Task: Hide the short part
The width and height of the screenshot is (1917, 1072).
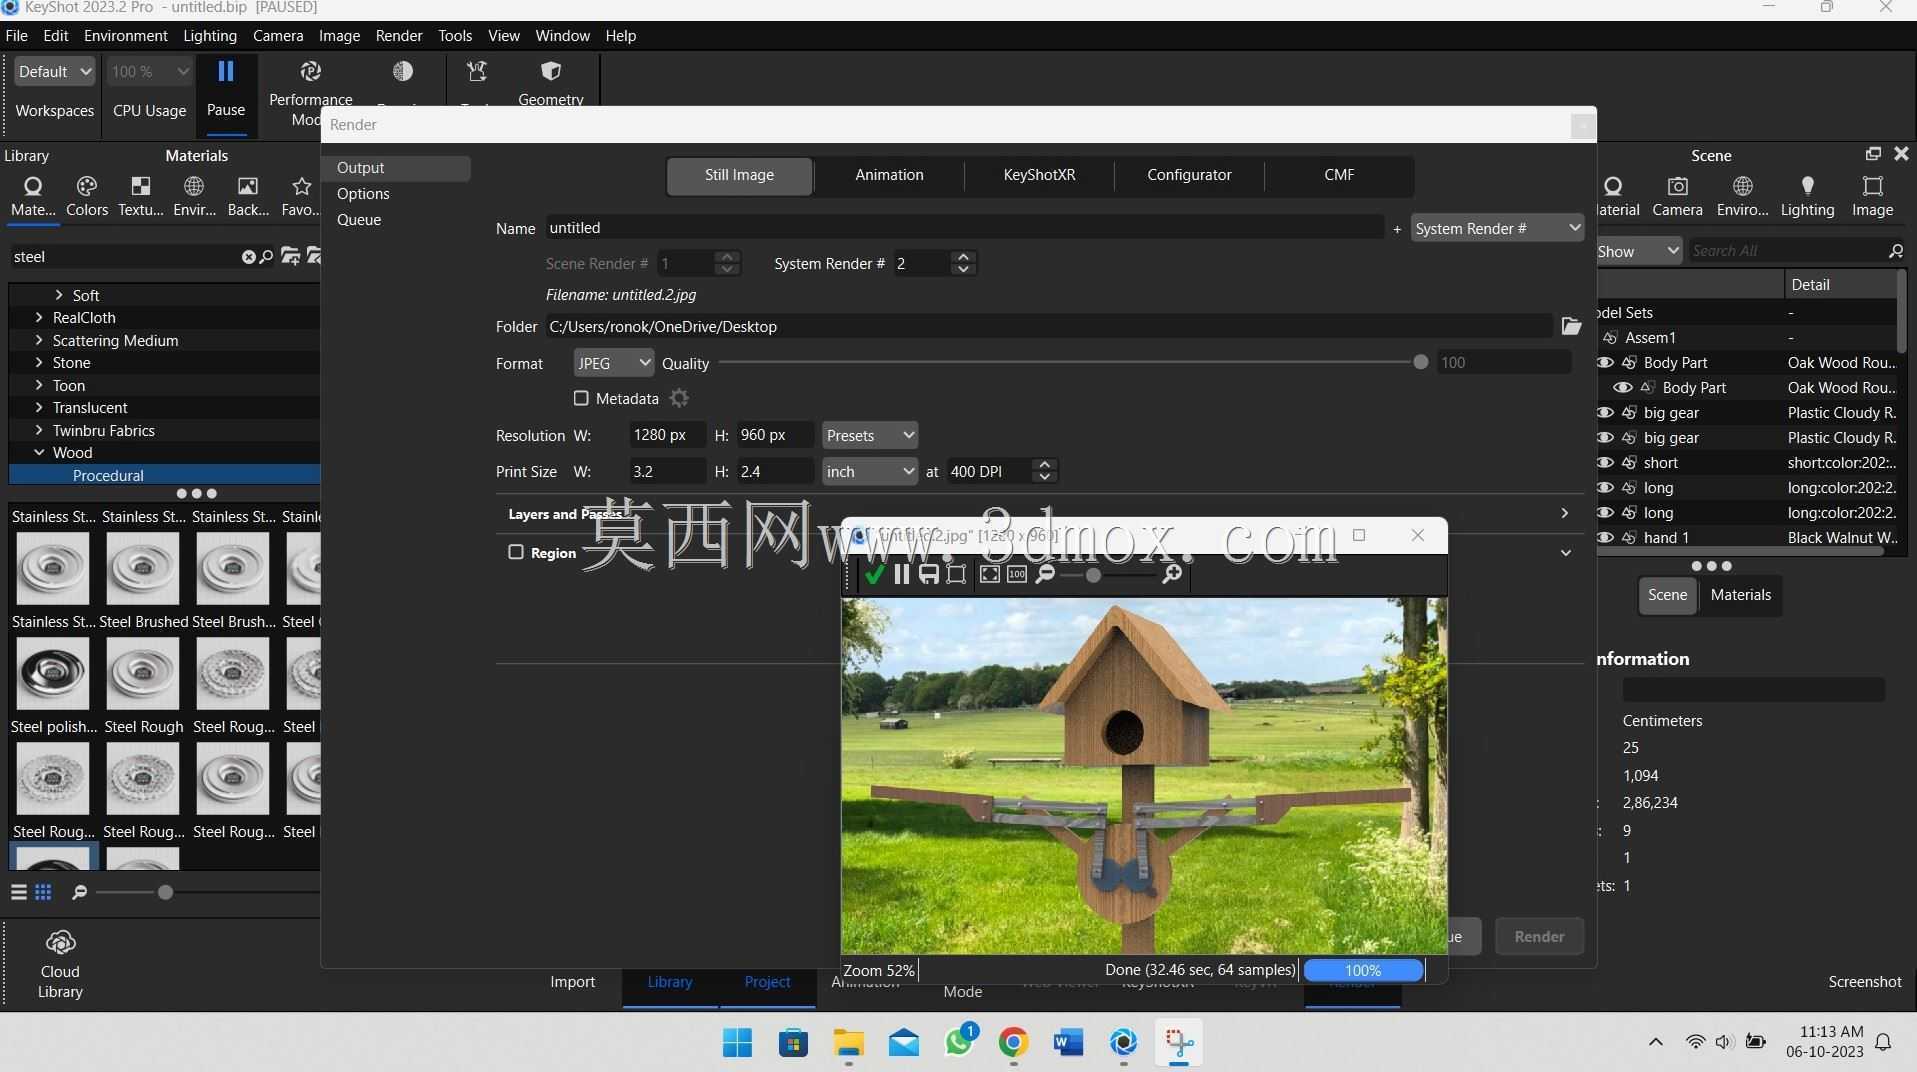Action: pyautogui.click(x=1605, y=463)
